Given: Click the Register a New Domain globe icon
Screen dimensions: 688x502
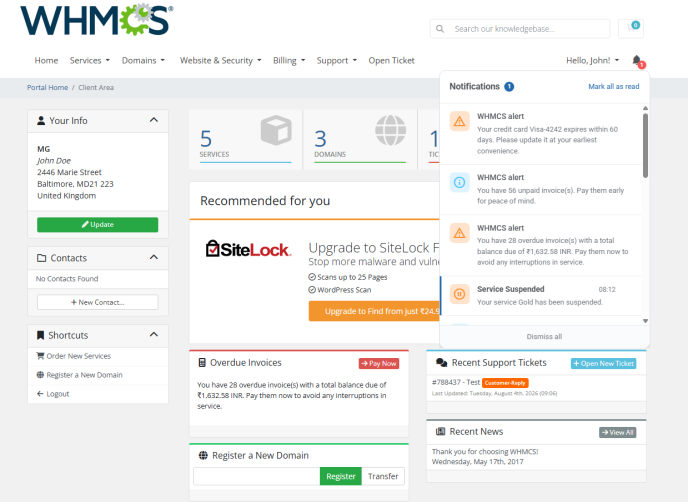Looking at the screenshot, I should pos(203,455).
